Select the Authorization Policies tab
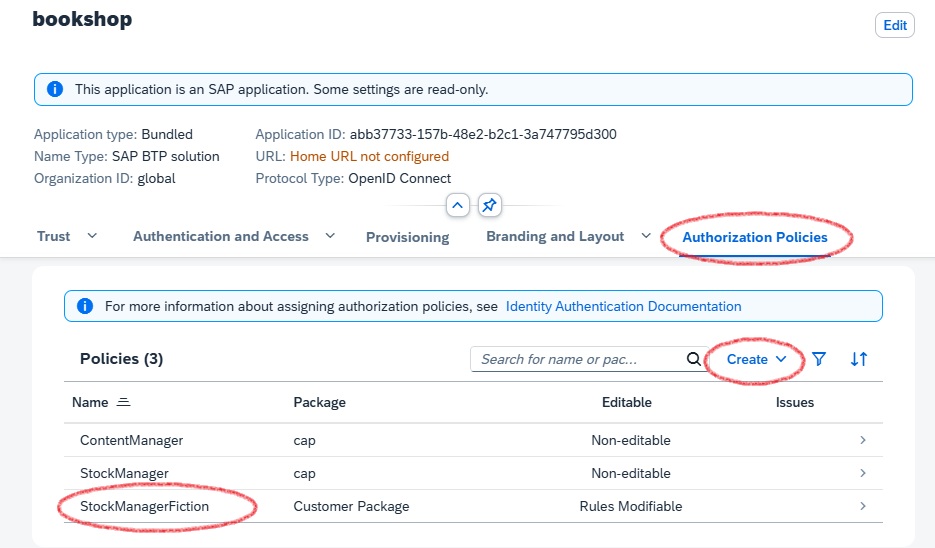The image size is (935, 548). coord(755,237)
